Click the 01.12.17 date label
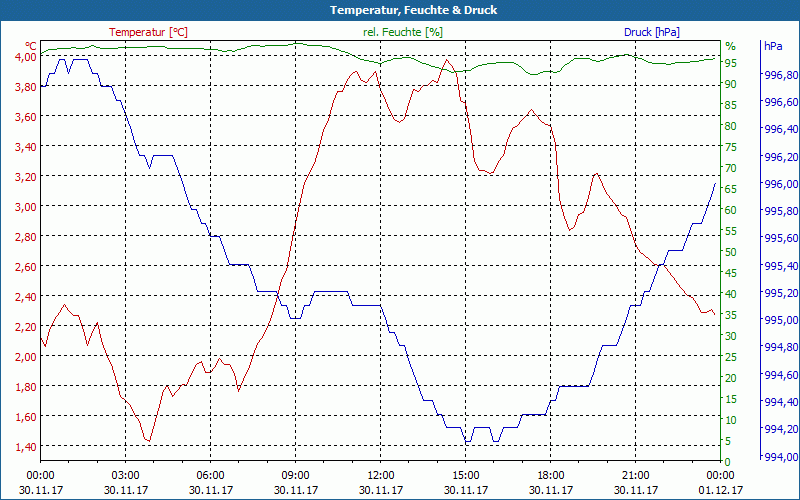Image resolution: width=800 pixels, height=500 pixels. [x=720, y=490]
